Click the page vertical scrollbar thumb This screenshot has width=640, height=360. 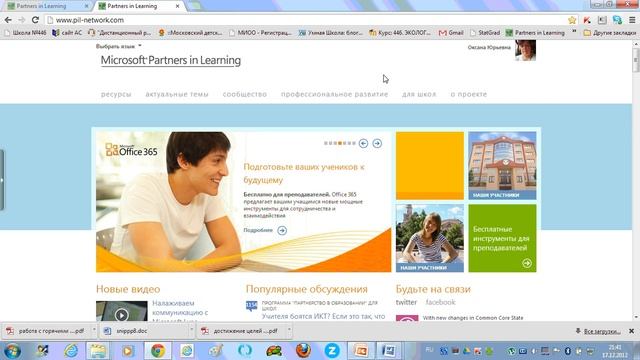[636, 60]
